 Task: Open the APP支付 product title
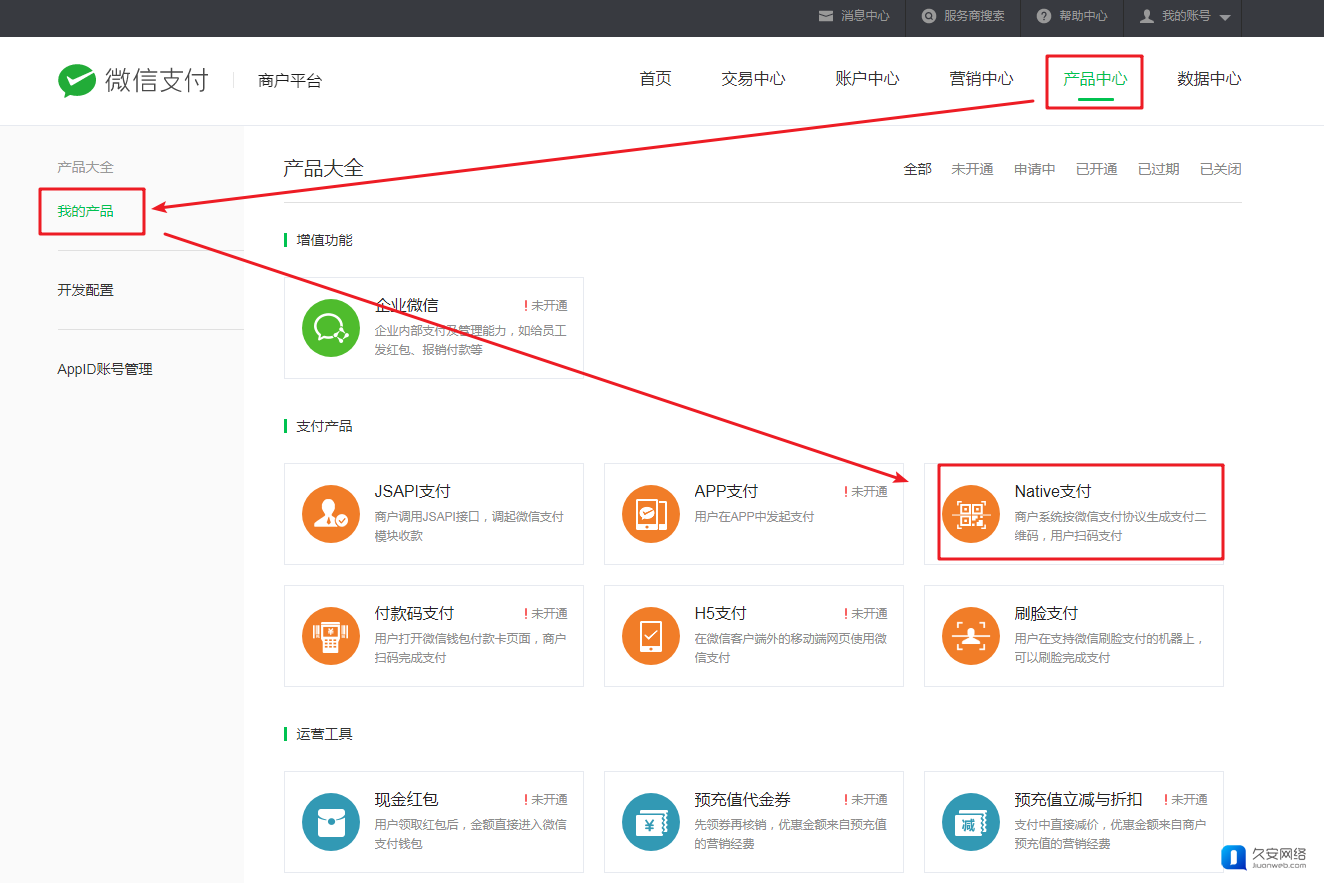(726, 491)
